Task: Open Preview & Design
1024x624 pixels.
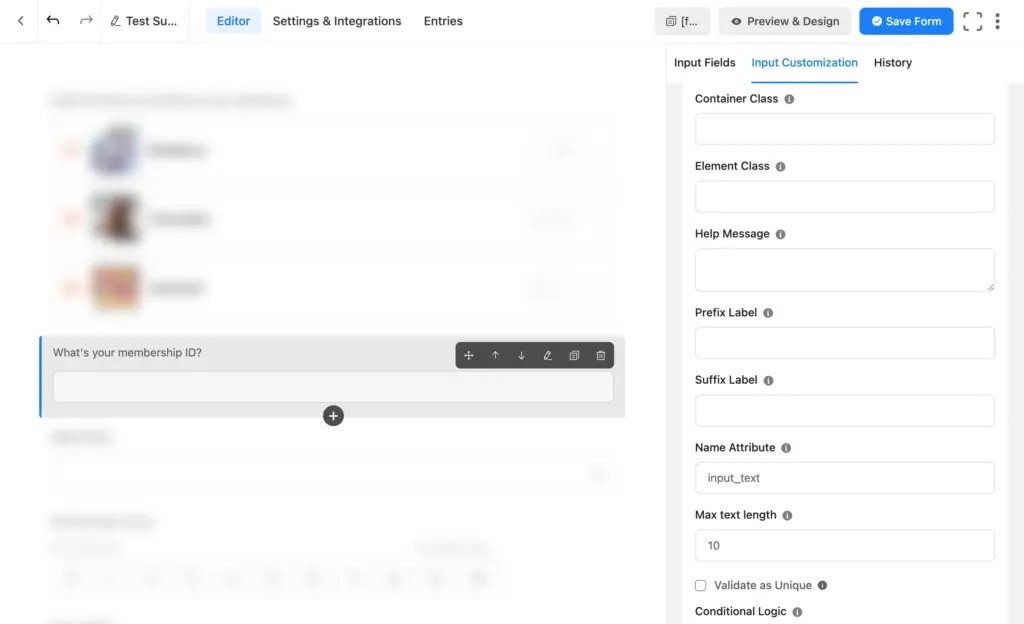Action: (x=785, y=21)
